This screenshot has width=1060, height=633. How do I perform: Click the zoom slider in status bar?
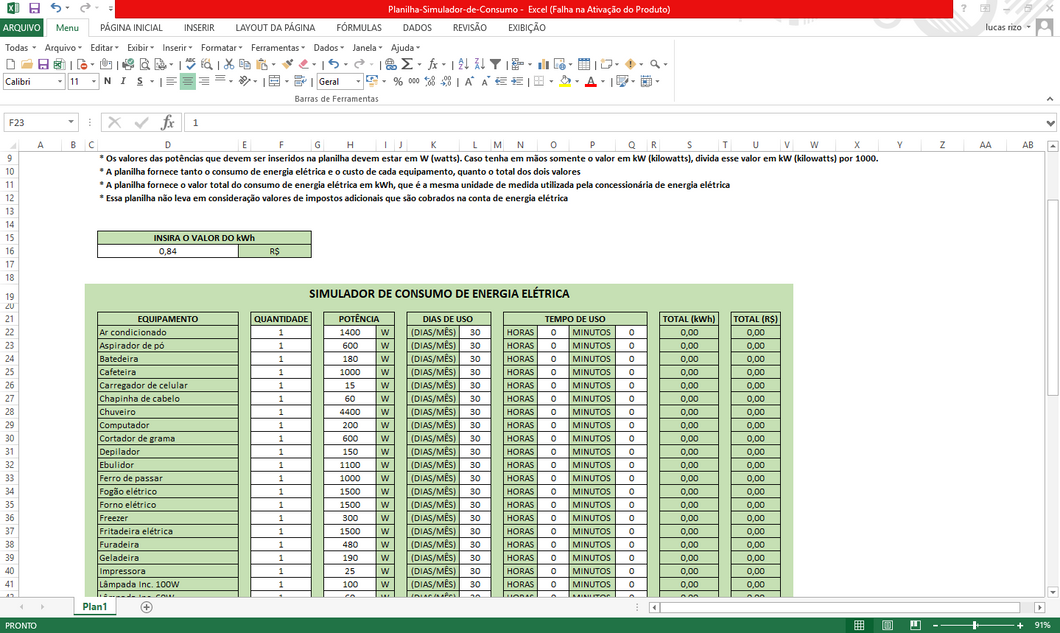point(973,625)
